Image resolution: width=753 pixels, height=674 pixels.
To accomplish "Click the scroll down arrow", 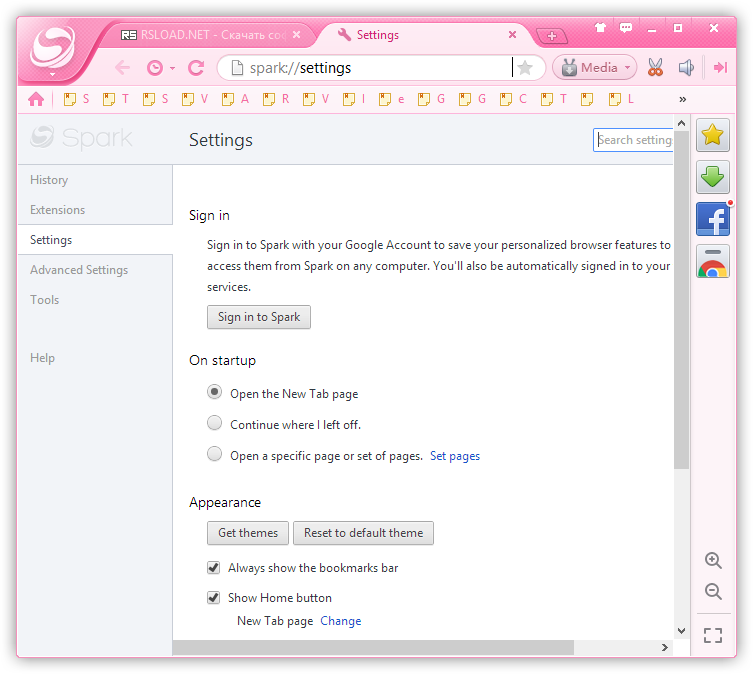I will (x=681, y=631).
